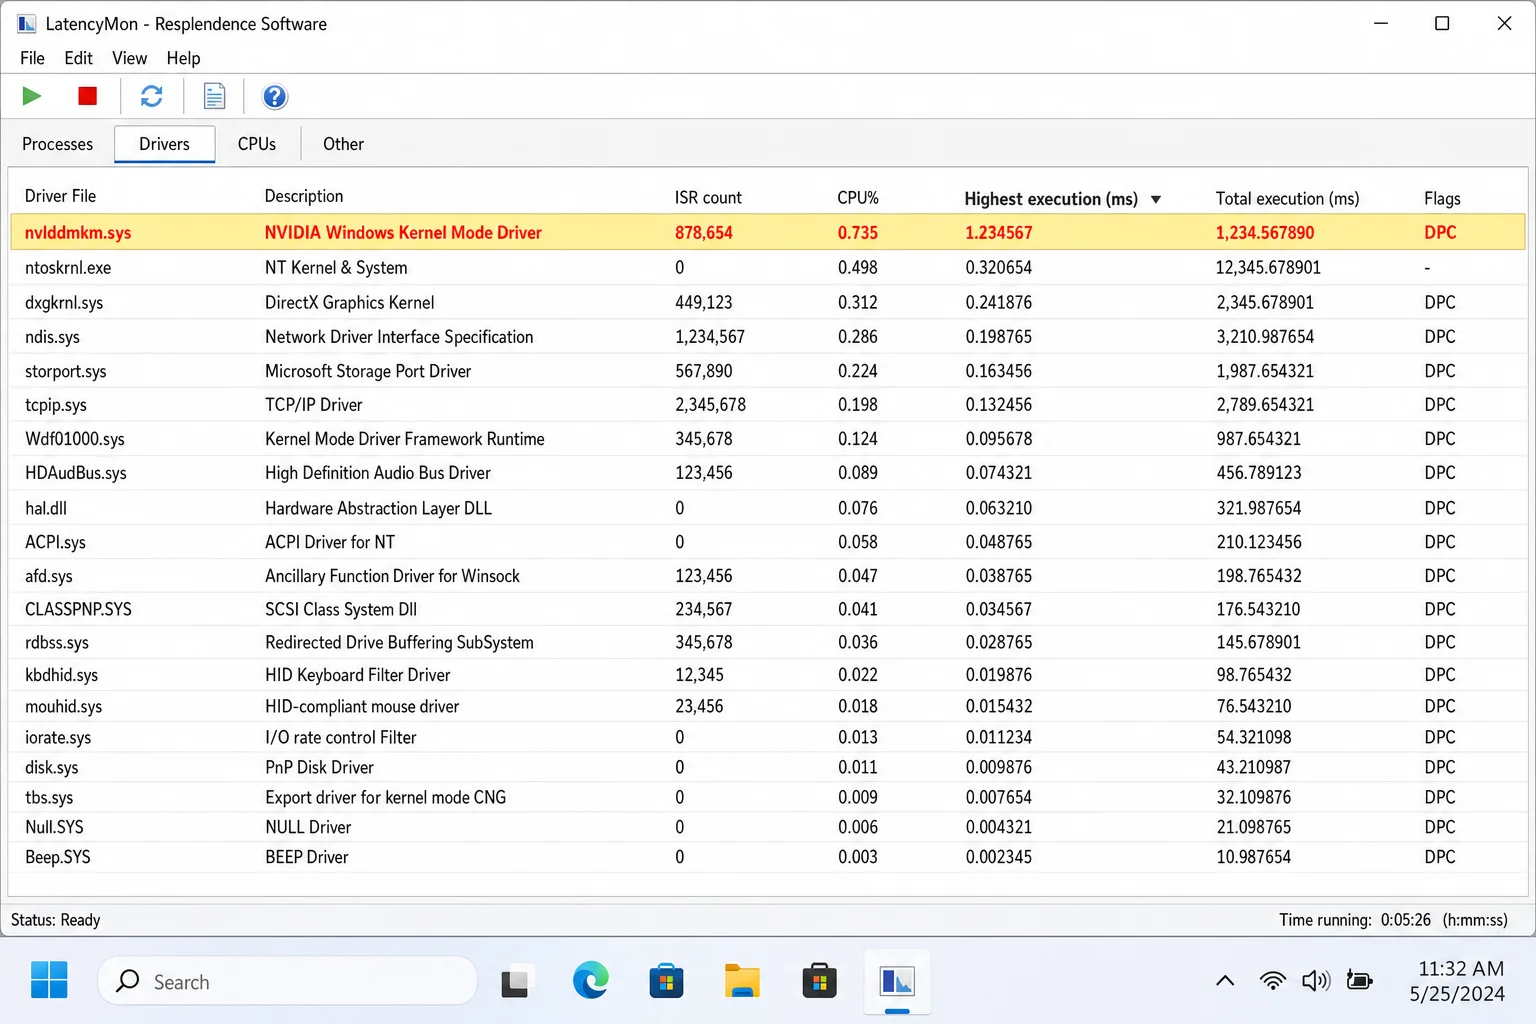Click ISR count value 2,345,678
The width and height of the screenshot is (1536, 1024).
coord(710,404)
